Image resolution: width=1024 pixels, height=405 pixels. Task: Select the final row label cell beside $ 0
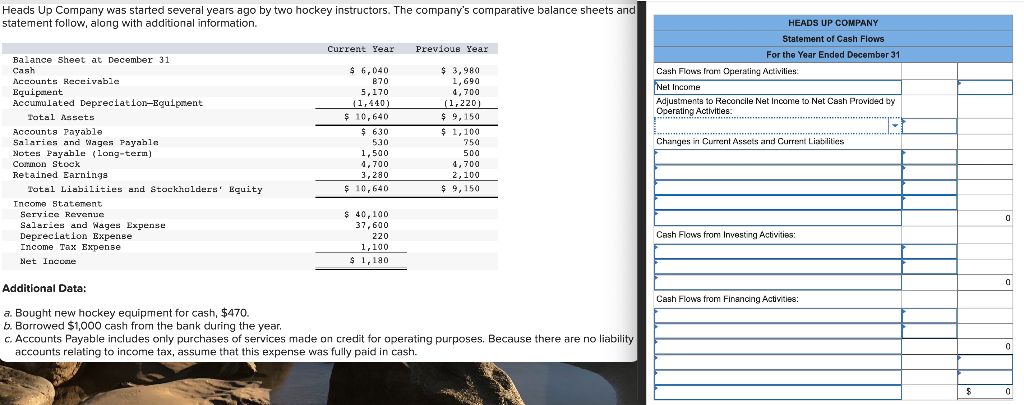(x=778, y=392)
